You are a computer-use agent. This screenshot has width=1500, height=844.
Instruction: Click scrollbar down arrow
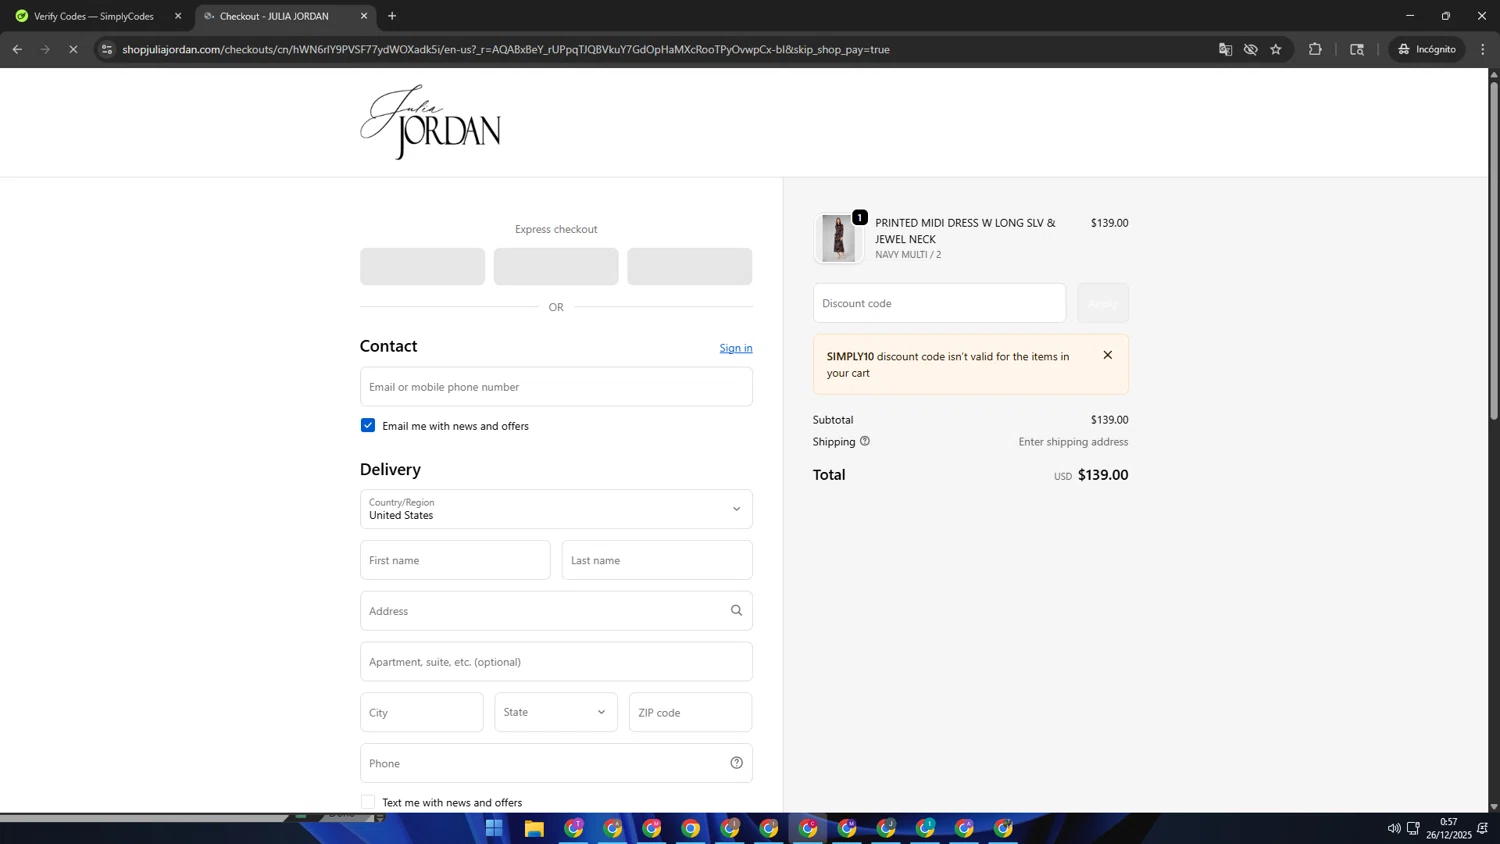(1494, 806)
